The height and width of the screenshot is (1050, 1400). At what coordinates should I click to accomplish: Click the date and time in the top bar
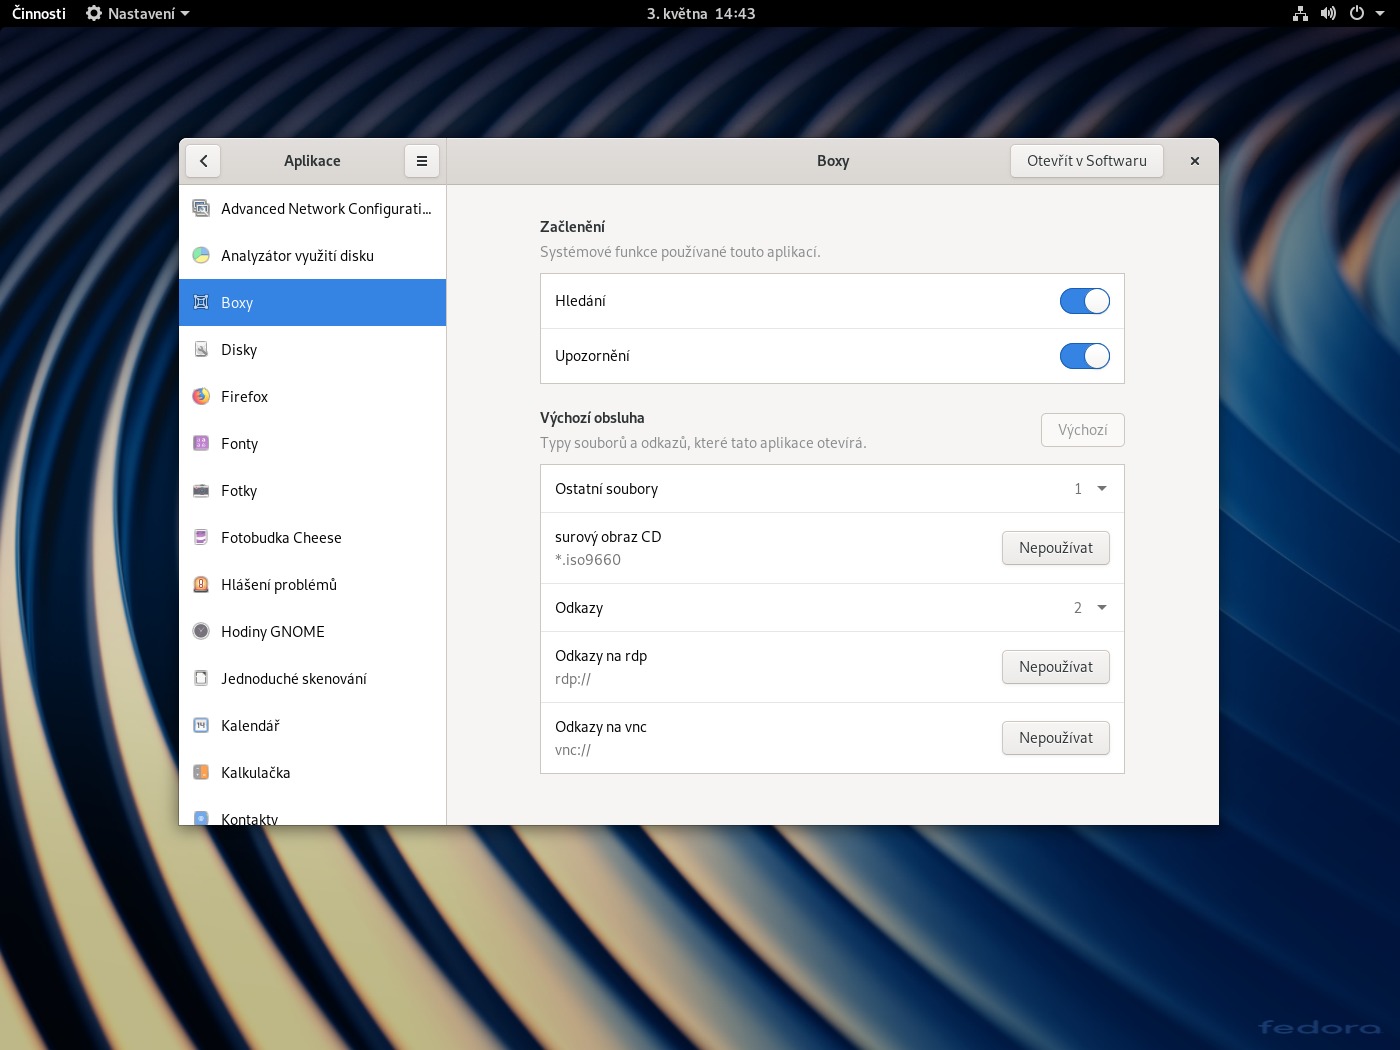pos(700,14)
